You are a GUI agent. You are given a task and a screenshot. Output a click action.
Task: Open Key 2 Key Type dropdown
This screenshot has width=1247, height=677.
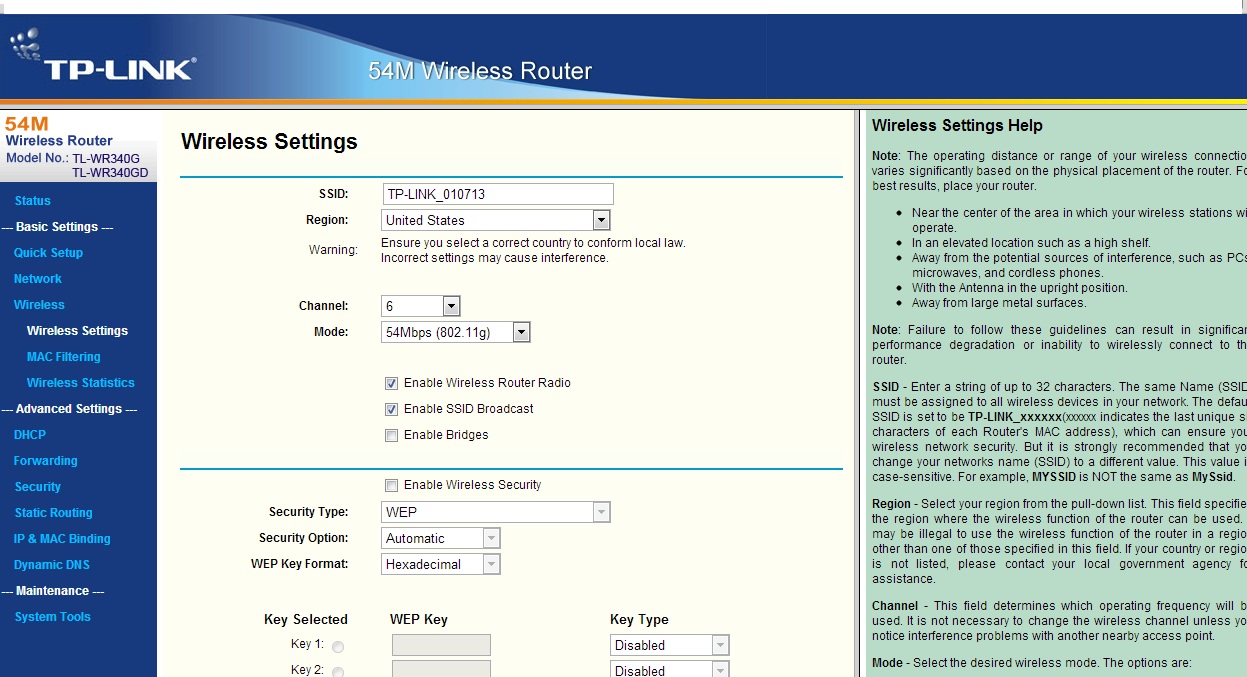point(670,669)
